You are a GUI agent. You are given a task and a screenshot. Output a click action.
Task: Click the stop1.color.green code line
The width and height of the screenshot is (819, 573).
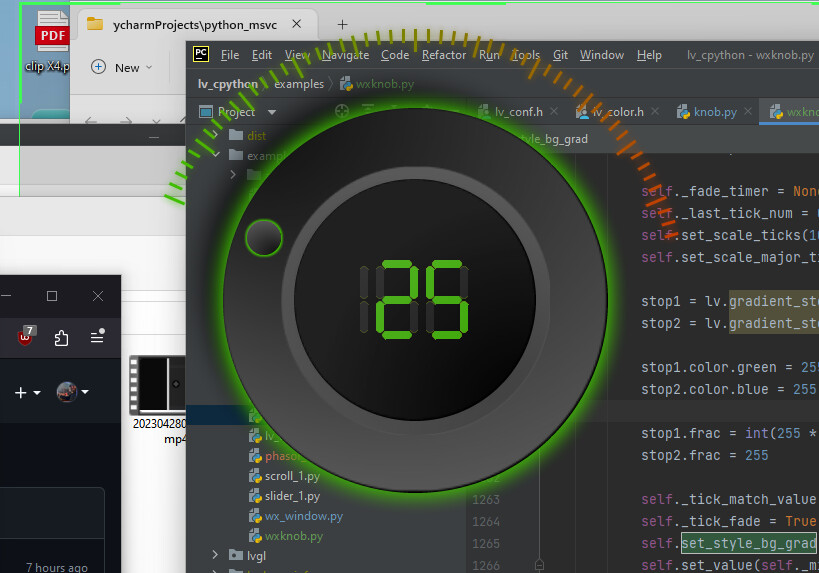[730, 368]
